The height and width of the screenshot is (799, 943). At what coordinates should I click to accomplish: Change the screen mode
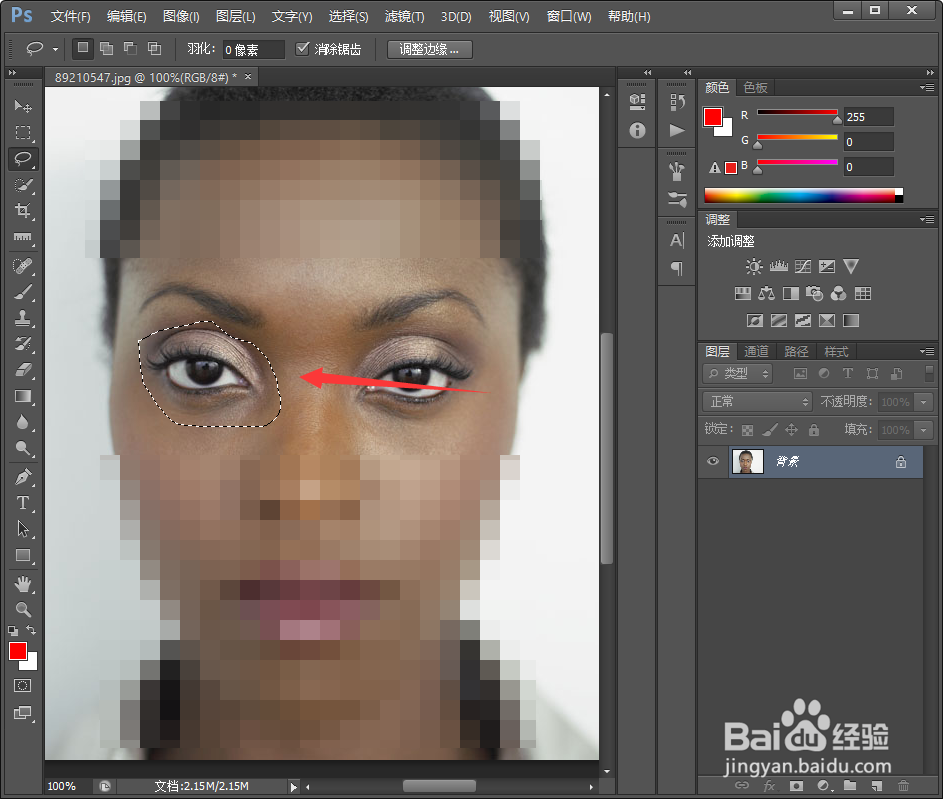23,712
